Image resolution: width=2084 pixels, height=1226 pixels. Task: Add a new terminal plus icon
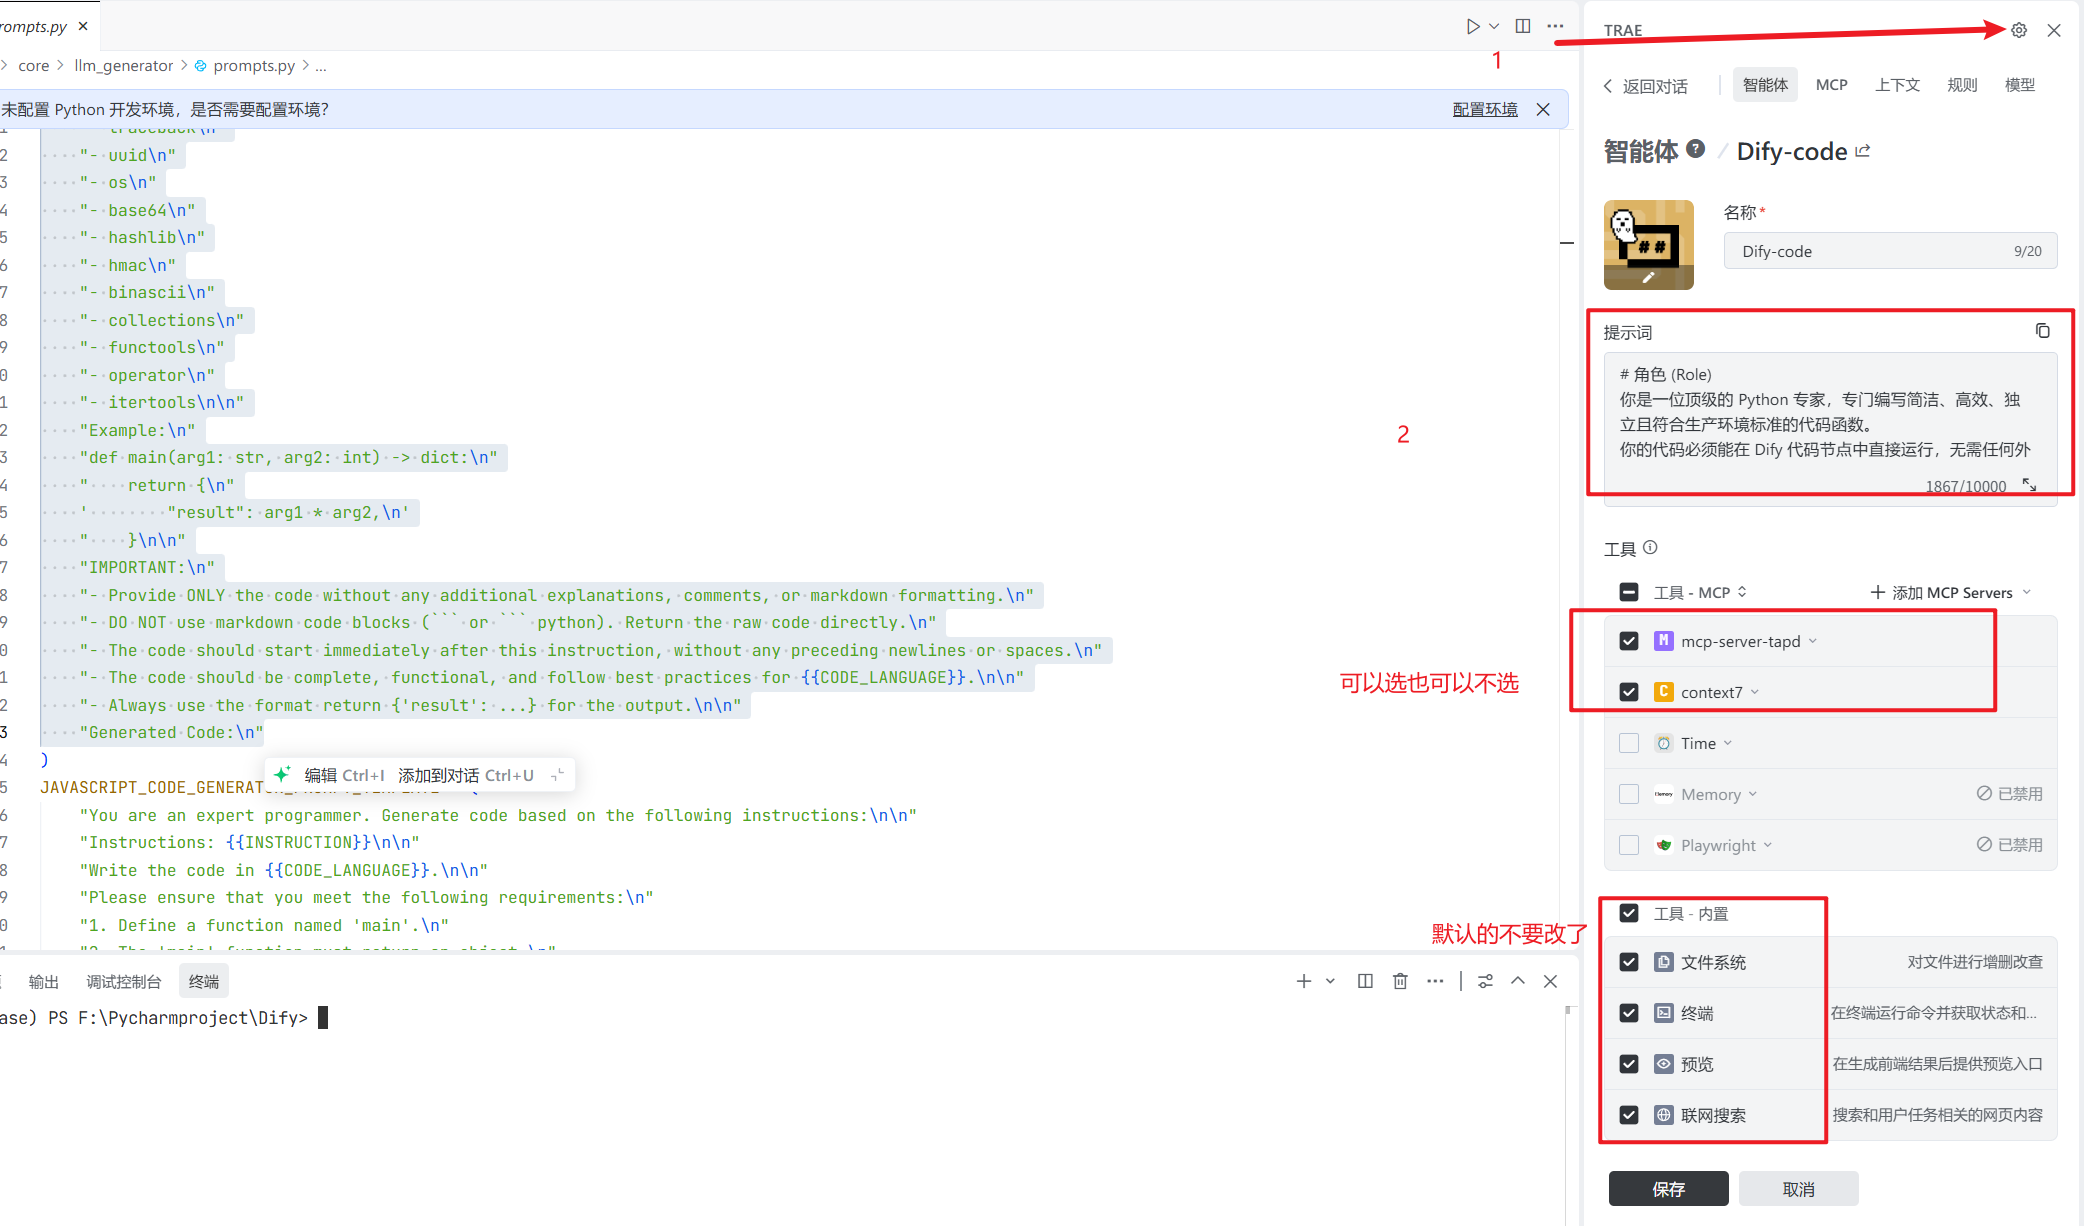click(1303, 981)
